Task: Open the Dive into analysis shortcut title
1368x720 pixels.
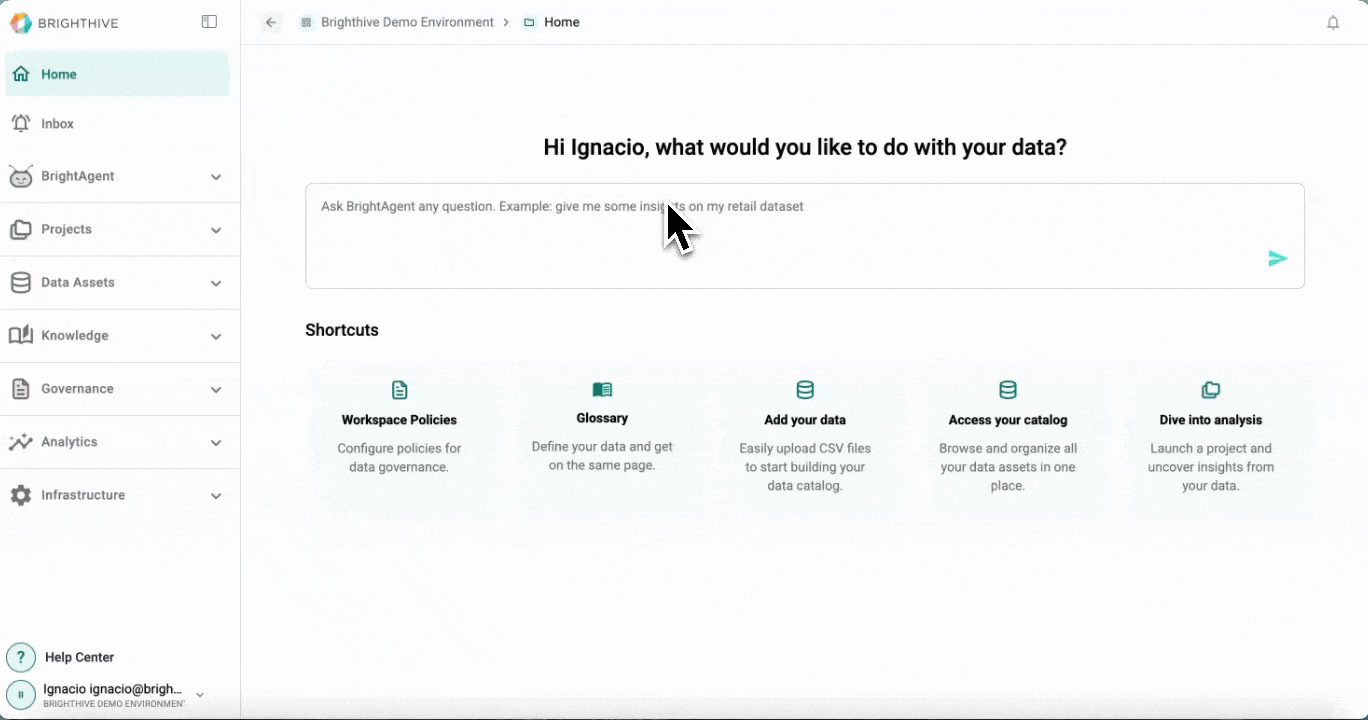Action: point(1211,420)
